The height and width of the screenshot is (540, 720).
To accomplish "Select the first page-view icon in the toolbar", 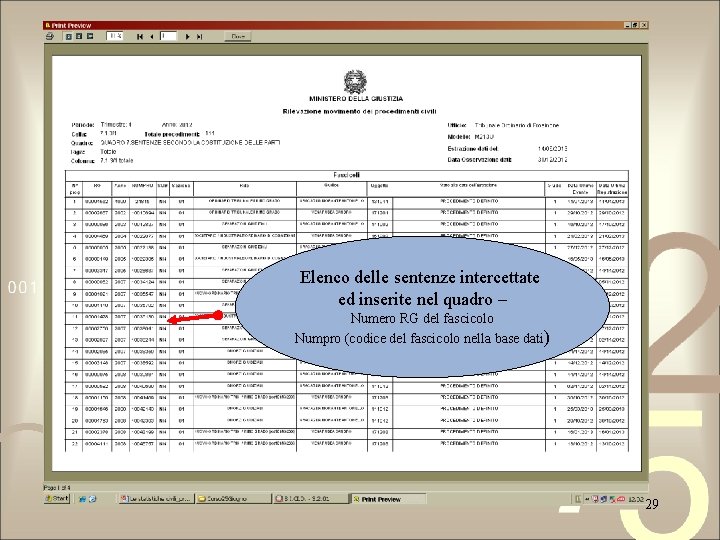I will (x=68, y=36).
